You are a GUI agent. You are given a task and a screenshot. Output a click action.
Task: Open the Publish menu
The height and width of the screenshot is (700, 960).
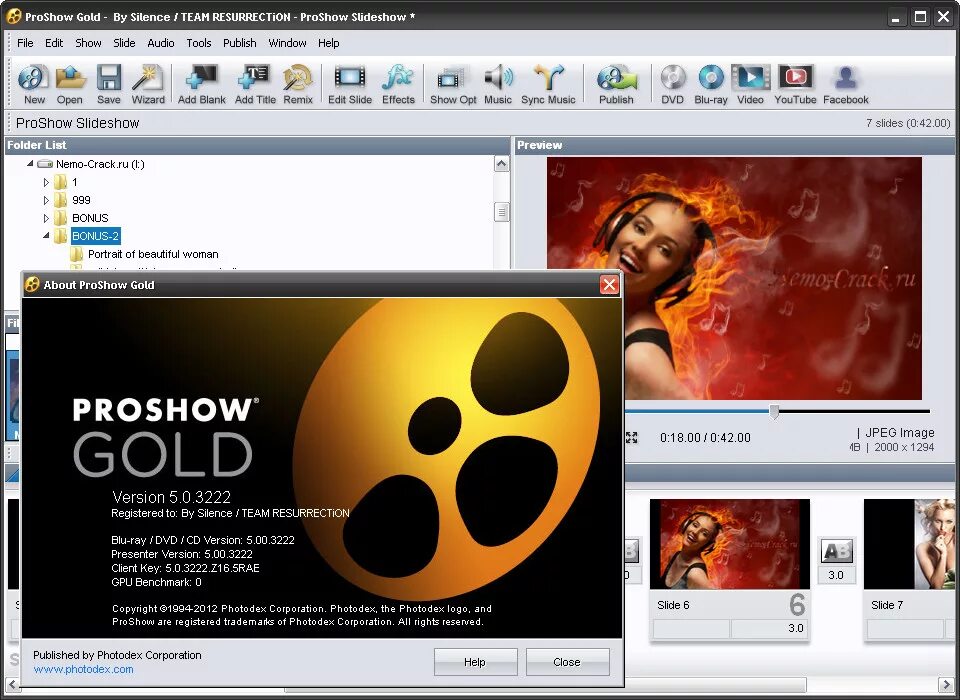(x=239, y=43)
